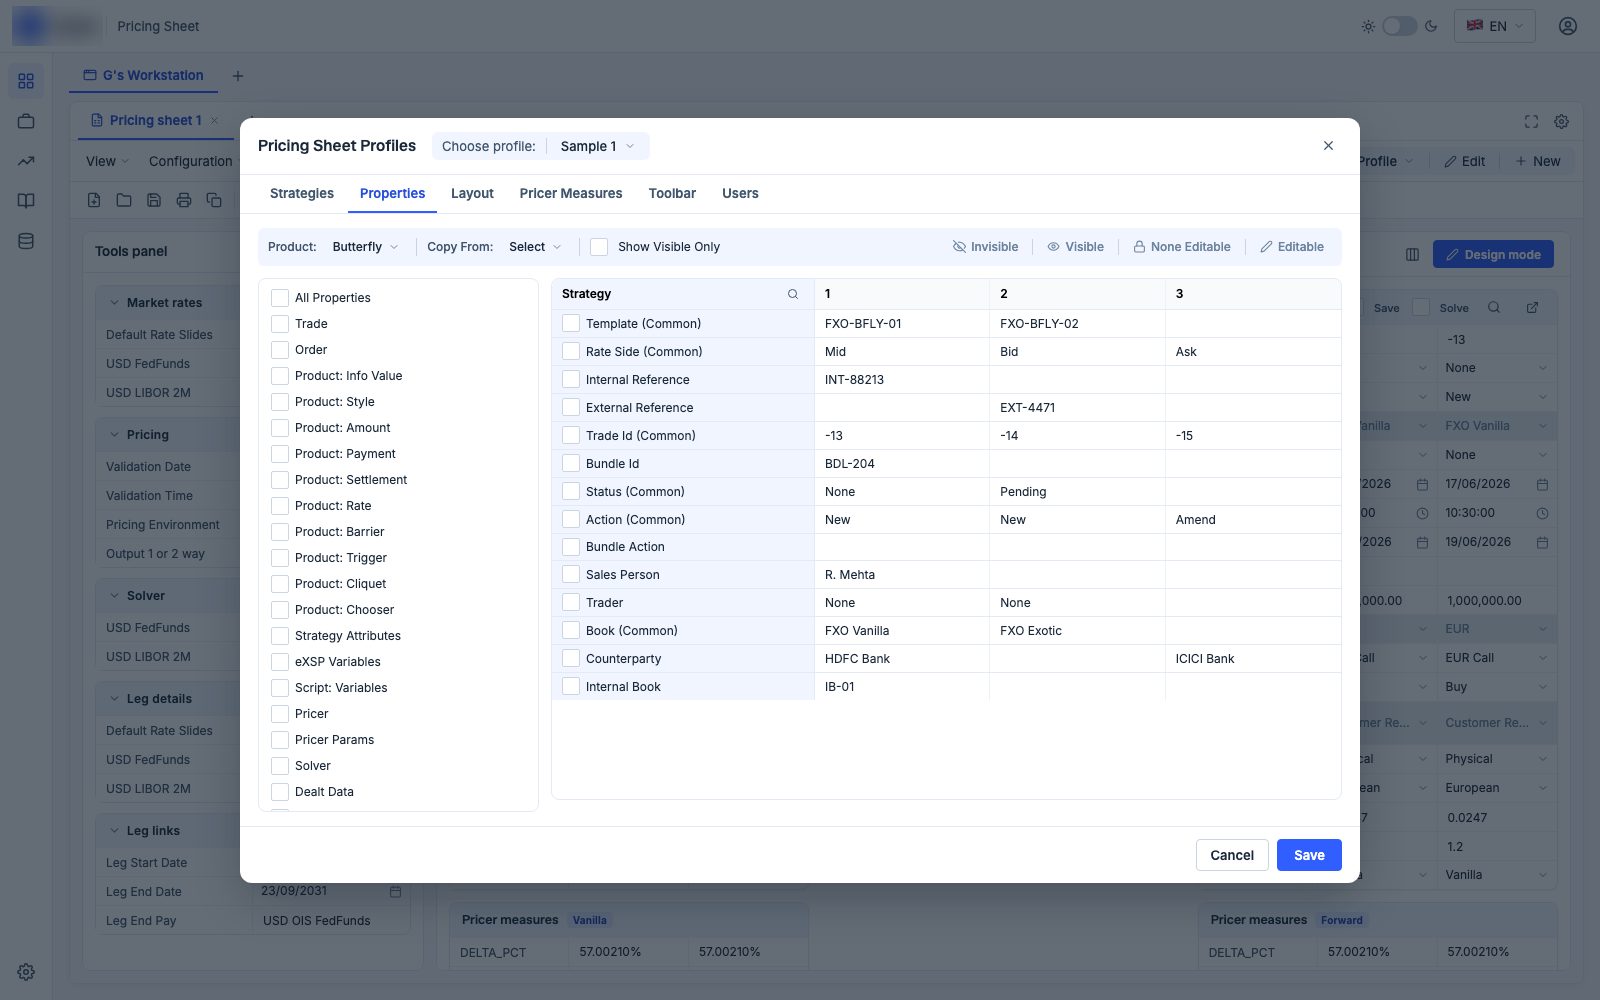This screenshot has width=1600, height=1000.
Task: Click the save disk toolbar icon
Action: [x=154, y=200]
